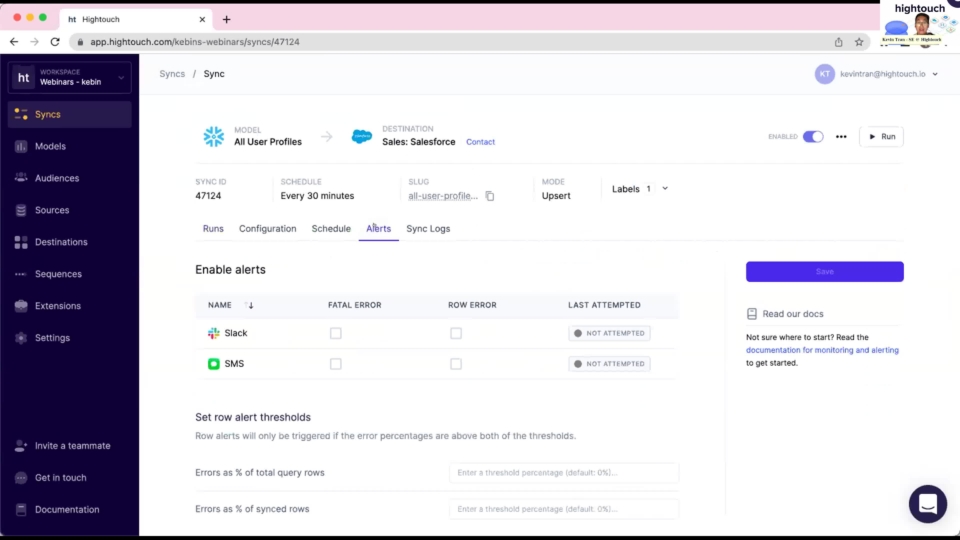Click the total query rows threshold field
This screenshot has width=960, height=540.
(x=563, y=472)
